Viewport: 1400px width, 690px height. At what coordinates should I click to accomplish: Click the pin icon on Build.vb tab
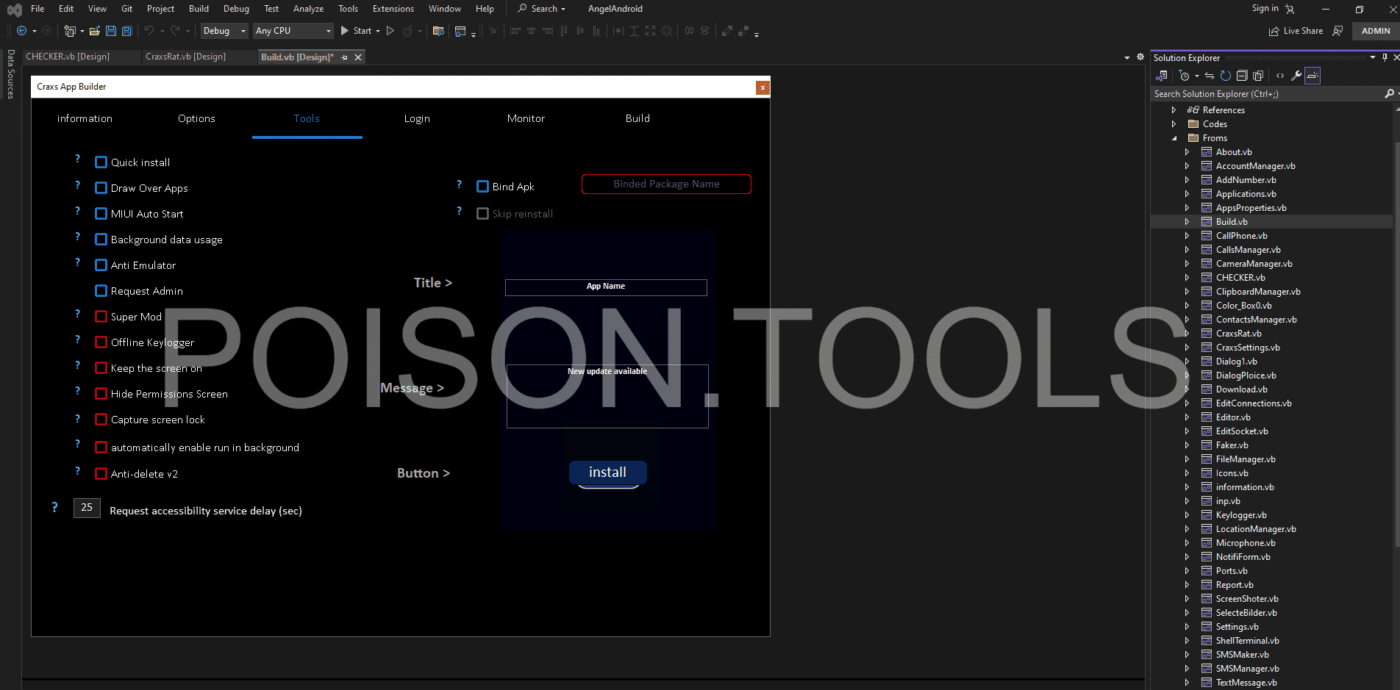(x=344, y=58)
